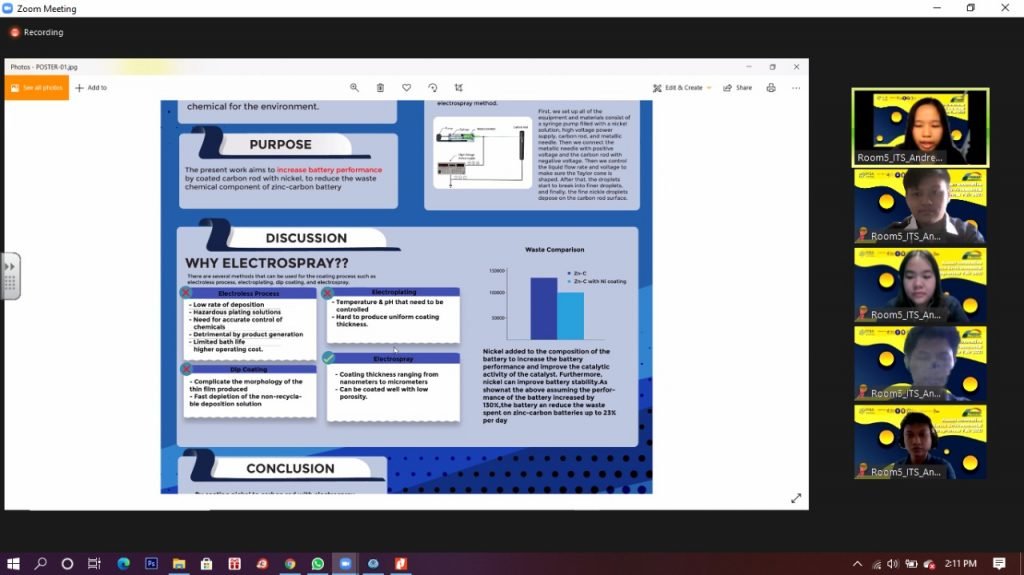Select the crop tool in Photos toolbar

coord(459,88)
